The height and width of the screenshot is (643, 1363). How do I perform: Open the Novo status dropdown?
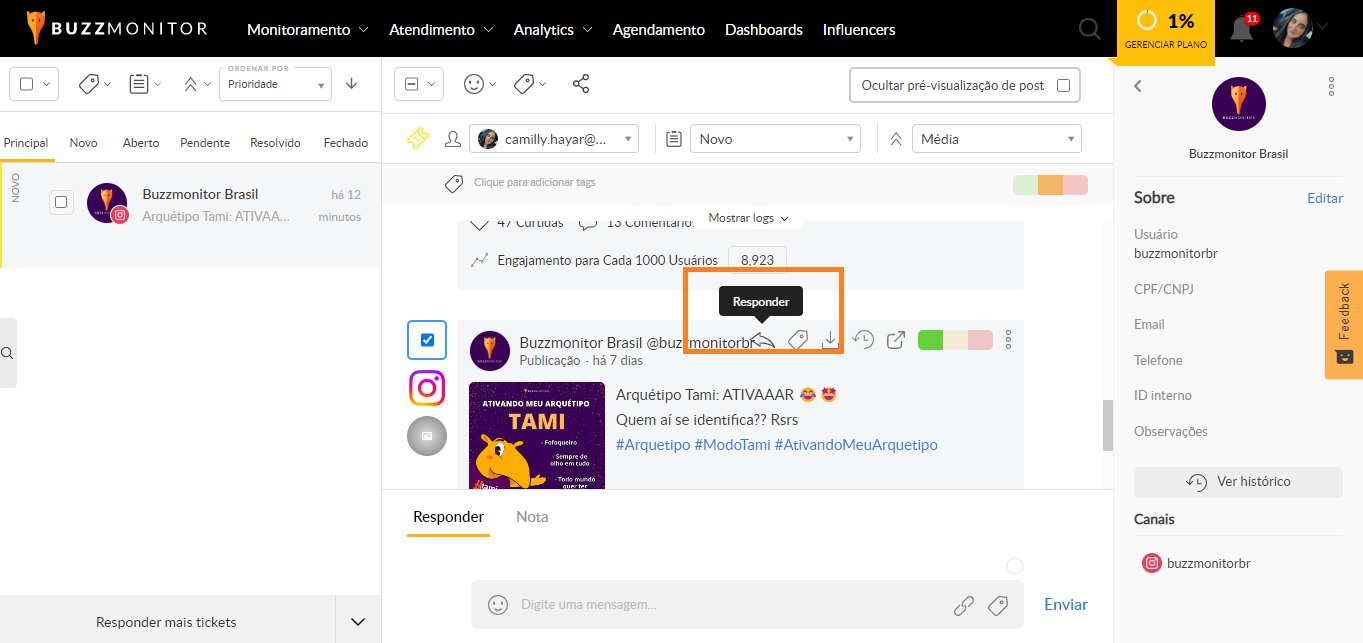[775, 139]
